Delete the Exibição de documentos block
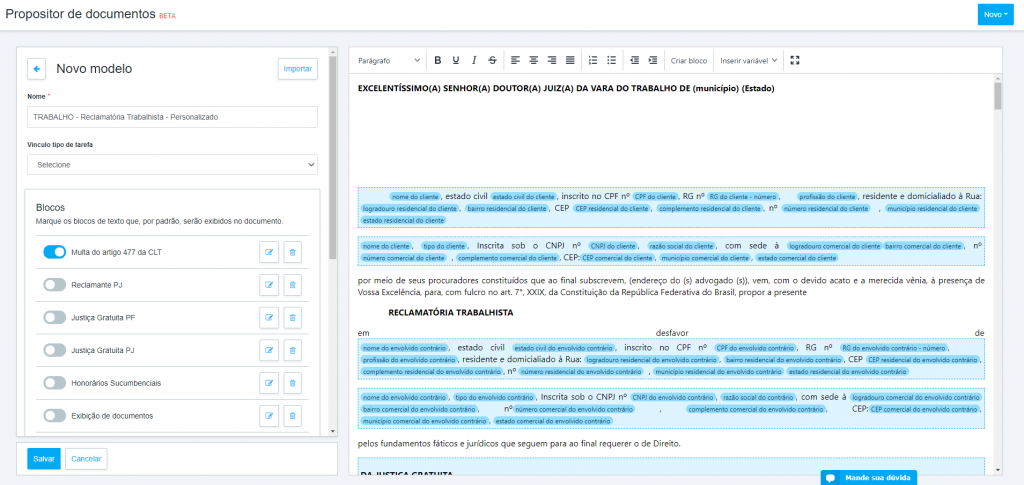This screenshot has height=485, width=1024. (293, 415)
